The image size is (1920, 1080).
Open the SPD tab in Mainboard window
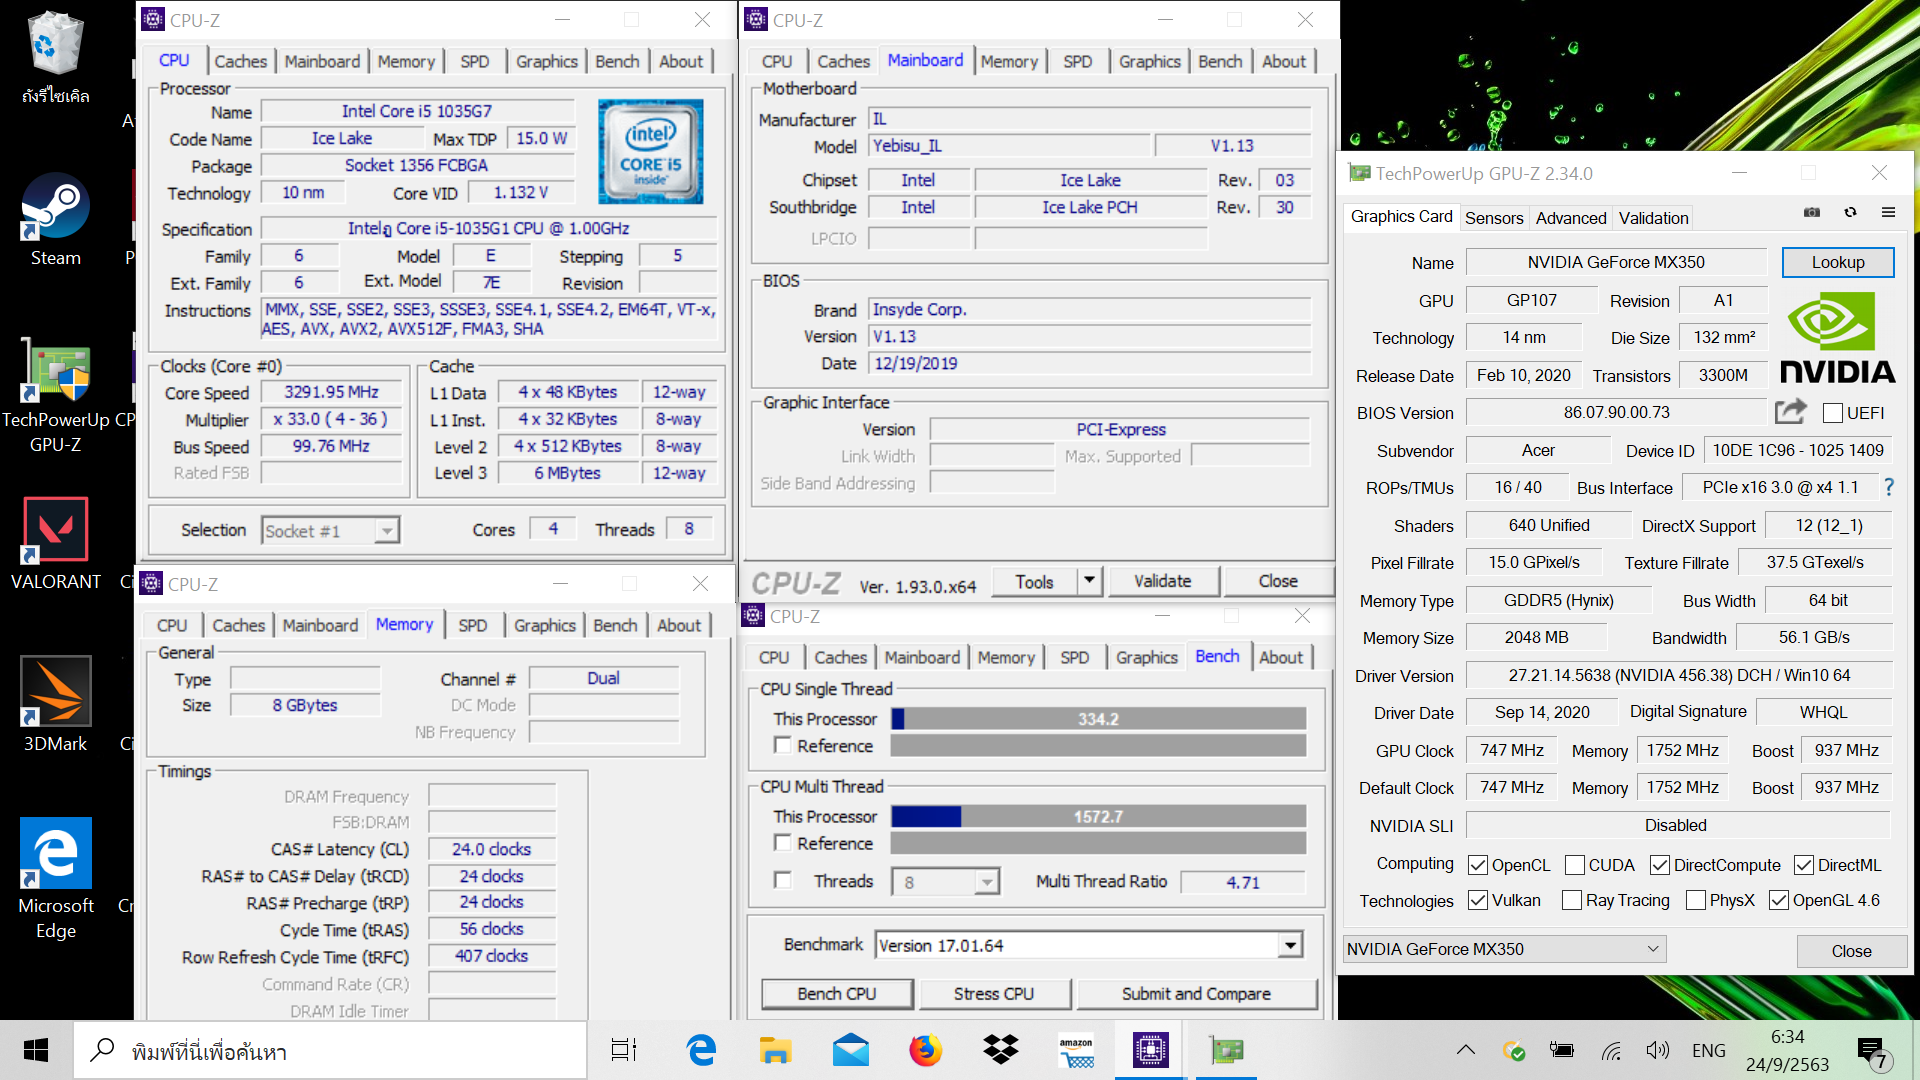click(x=1077, y=61)
